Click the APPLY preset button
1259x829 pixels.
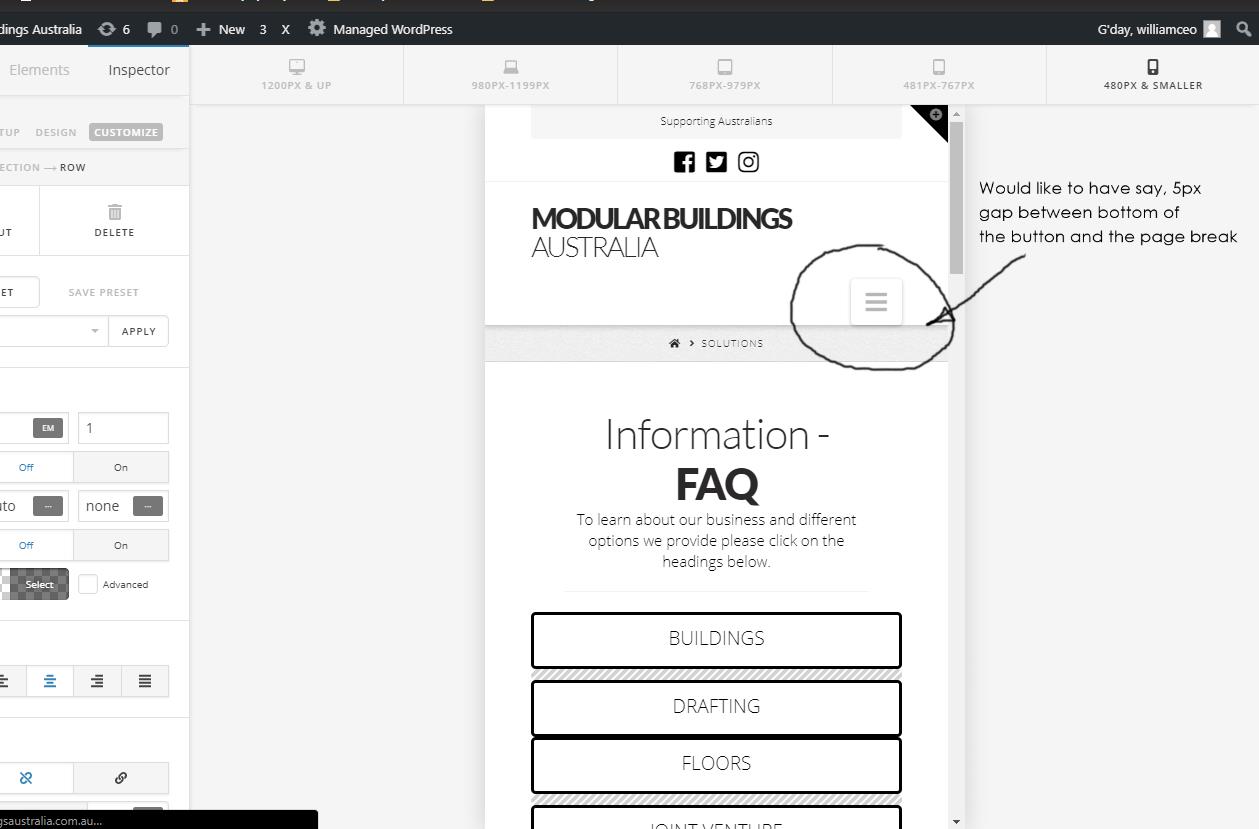138,331
